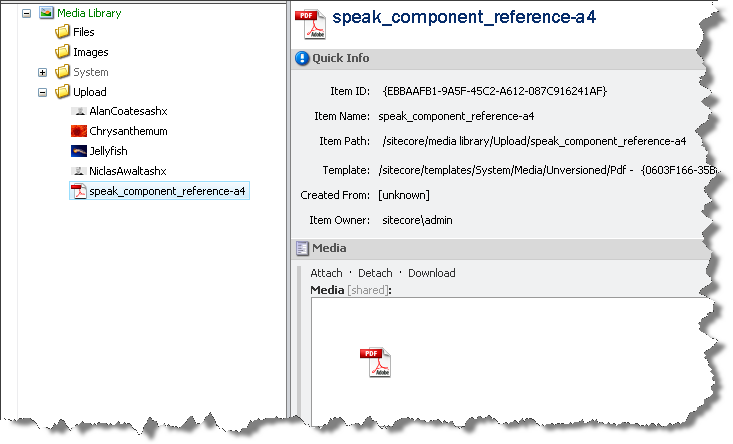Screen dimensions: 733x444
Task: Expand the System folder node
Action: tap(42, 72)
